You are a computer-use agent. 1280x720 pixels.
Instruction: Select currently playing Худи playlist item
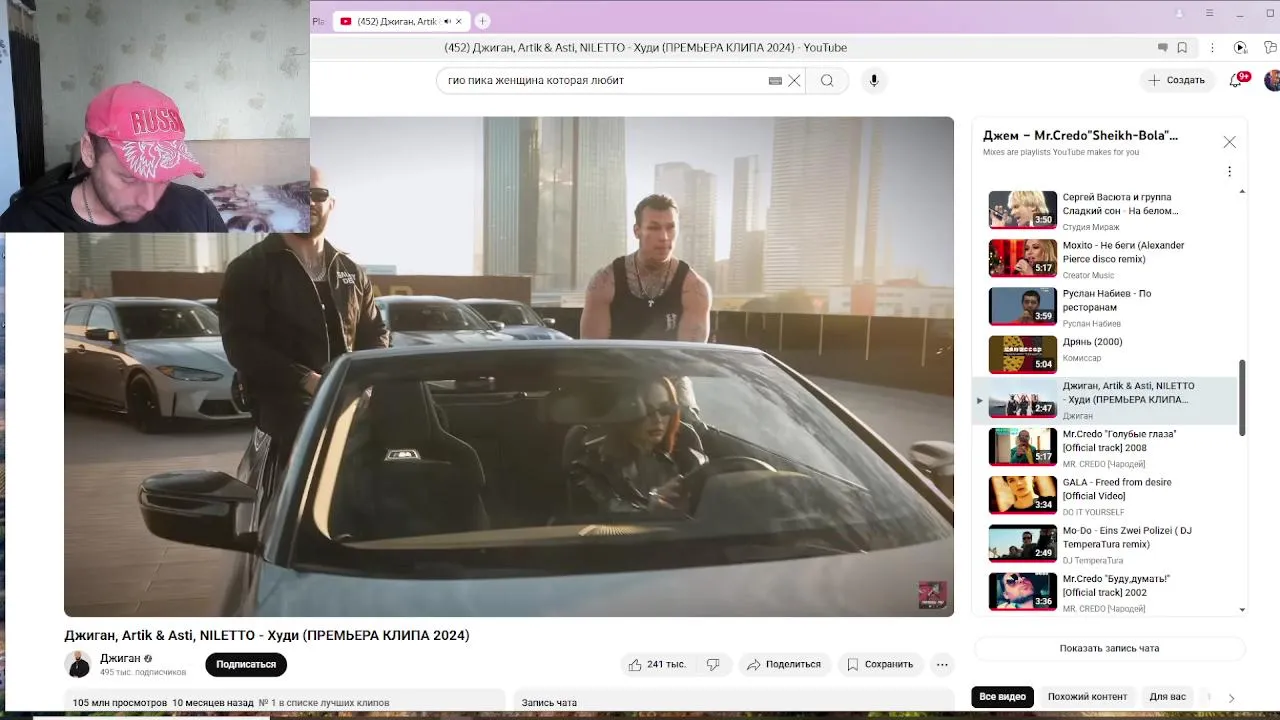pos(1106,400)
